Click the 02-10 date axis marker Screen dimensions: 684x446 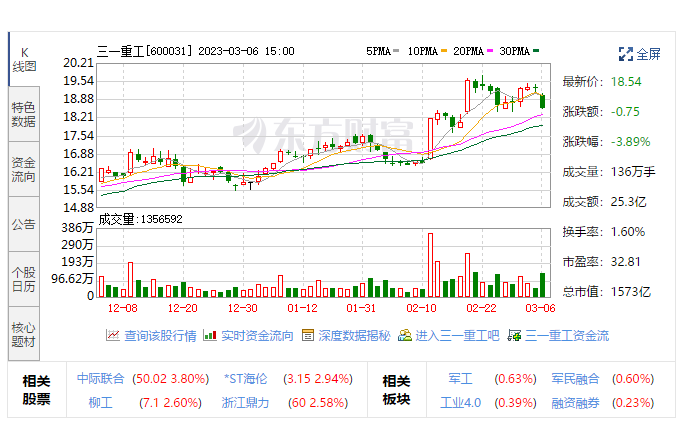point(421,308)
